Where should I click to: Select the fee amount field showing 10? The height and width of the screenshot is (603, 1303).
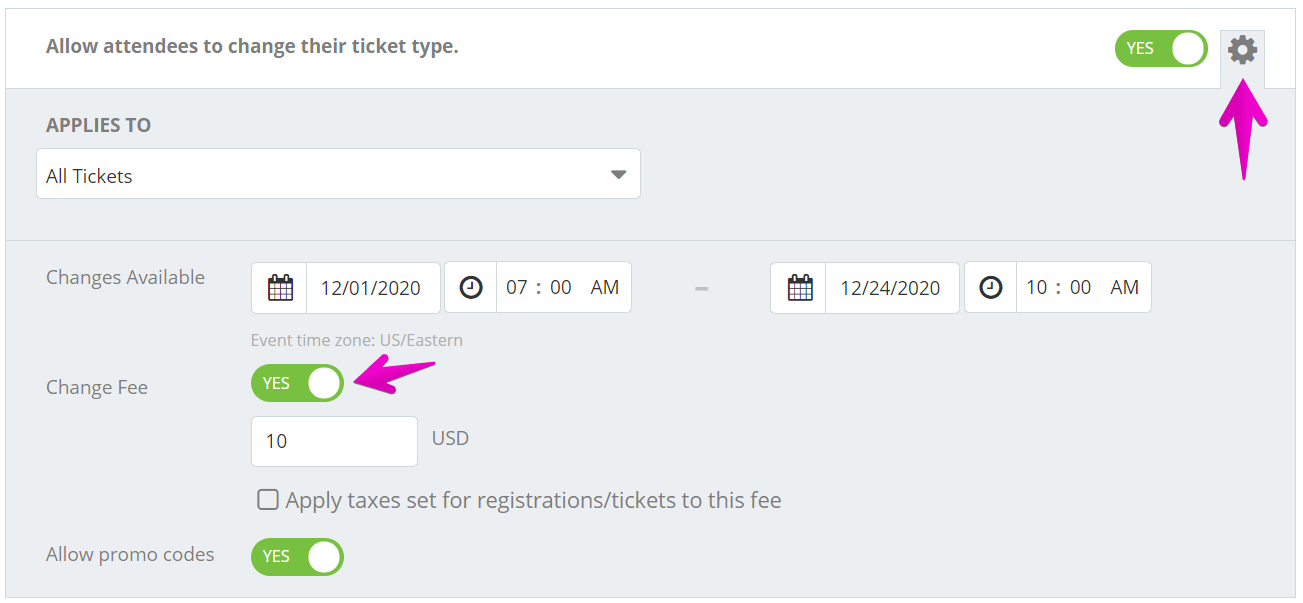334,440
